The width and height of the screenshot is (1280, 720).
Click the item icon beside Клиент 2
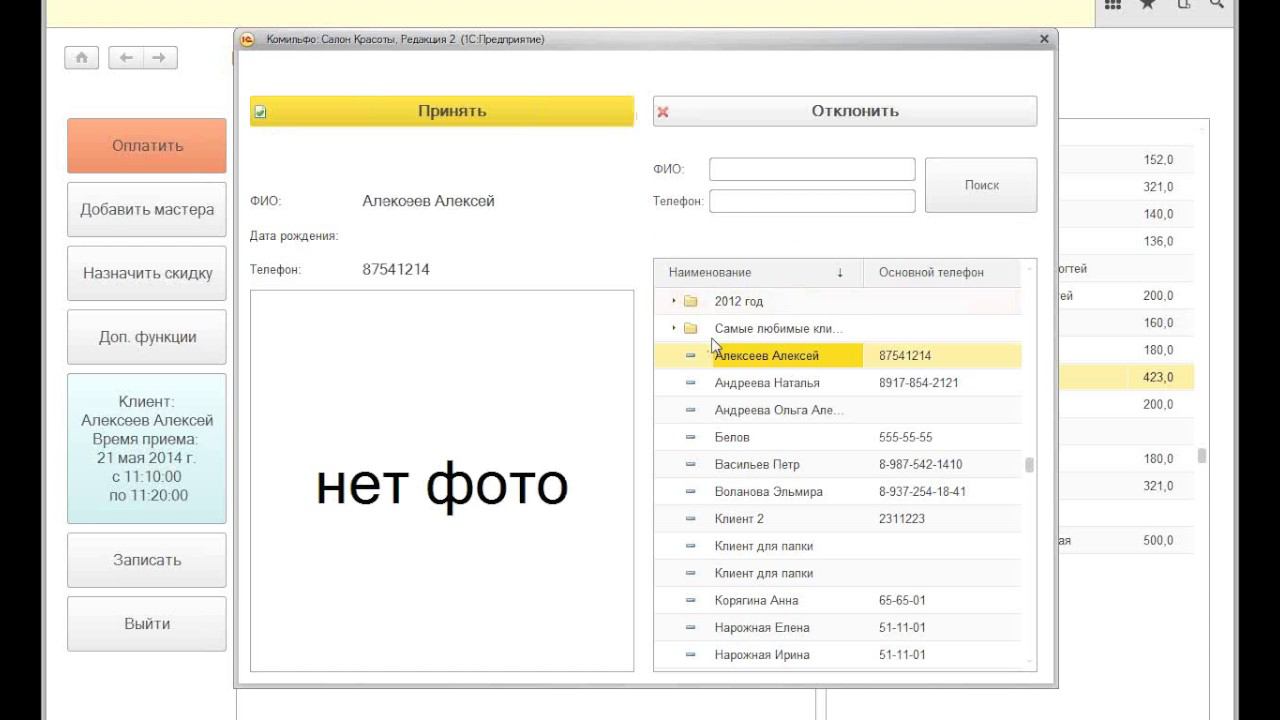tap(690, 519)
